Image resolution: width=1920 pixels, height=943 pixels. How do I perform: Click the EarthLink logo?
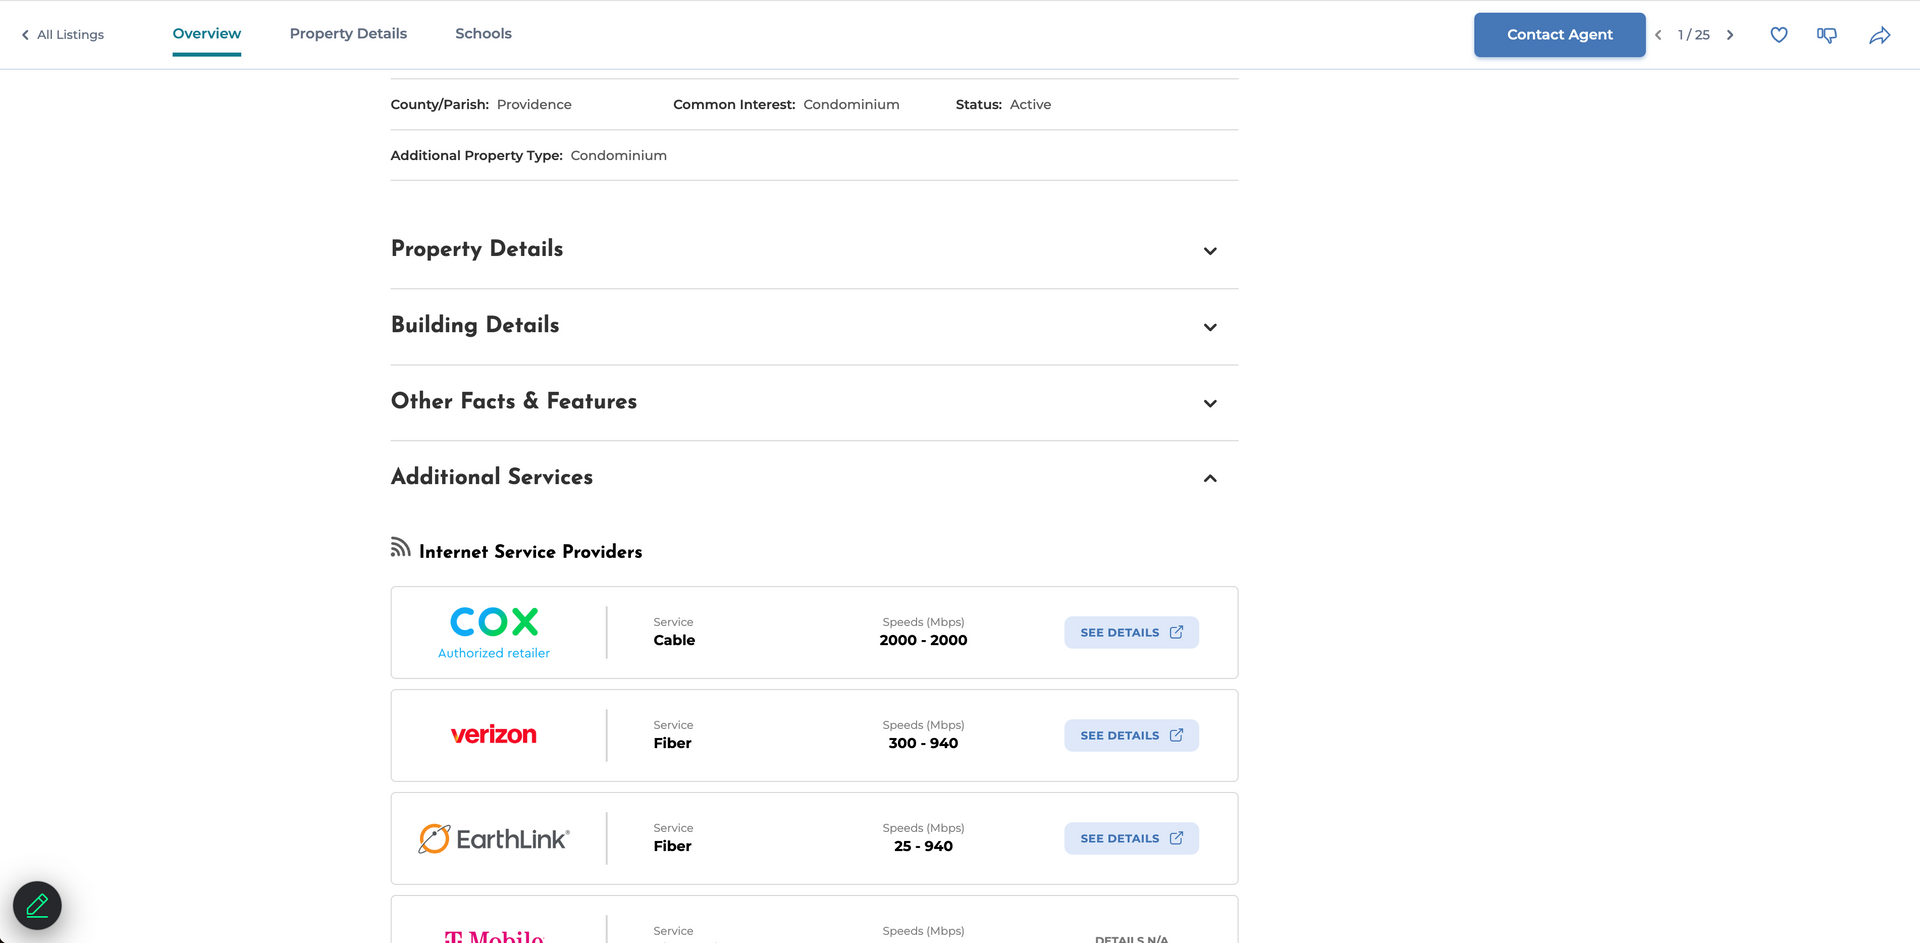click(494, 839)
